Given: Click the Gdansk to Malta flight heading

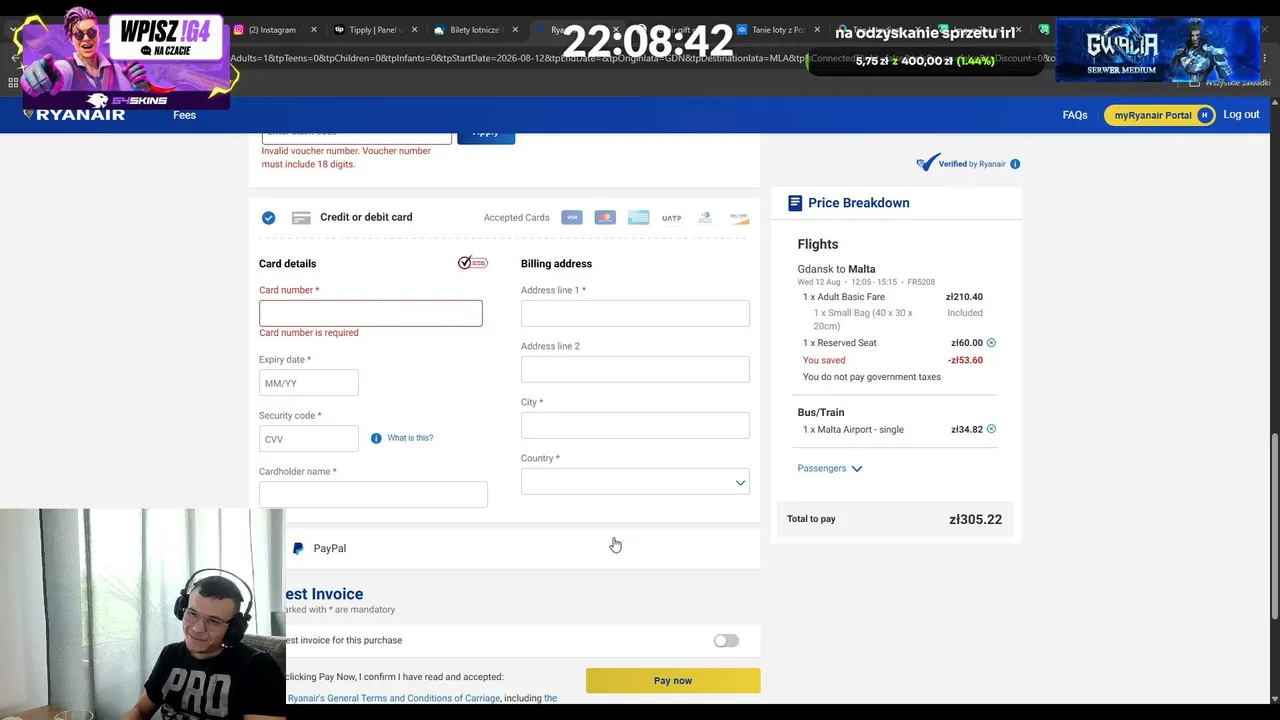Looking at the screenshot, I should 836,269.
